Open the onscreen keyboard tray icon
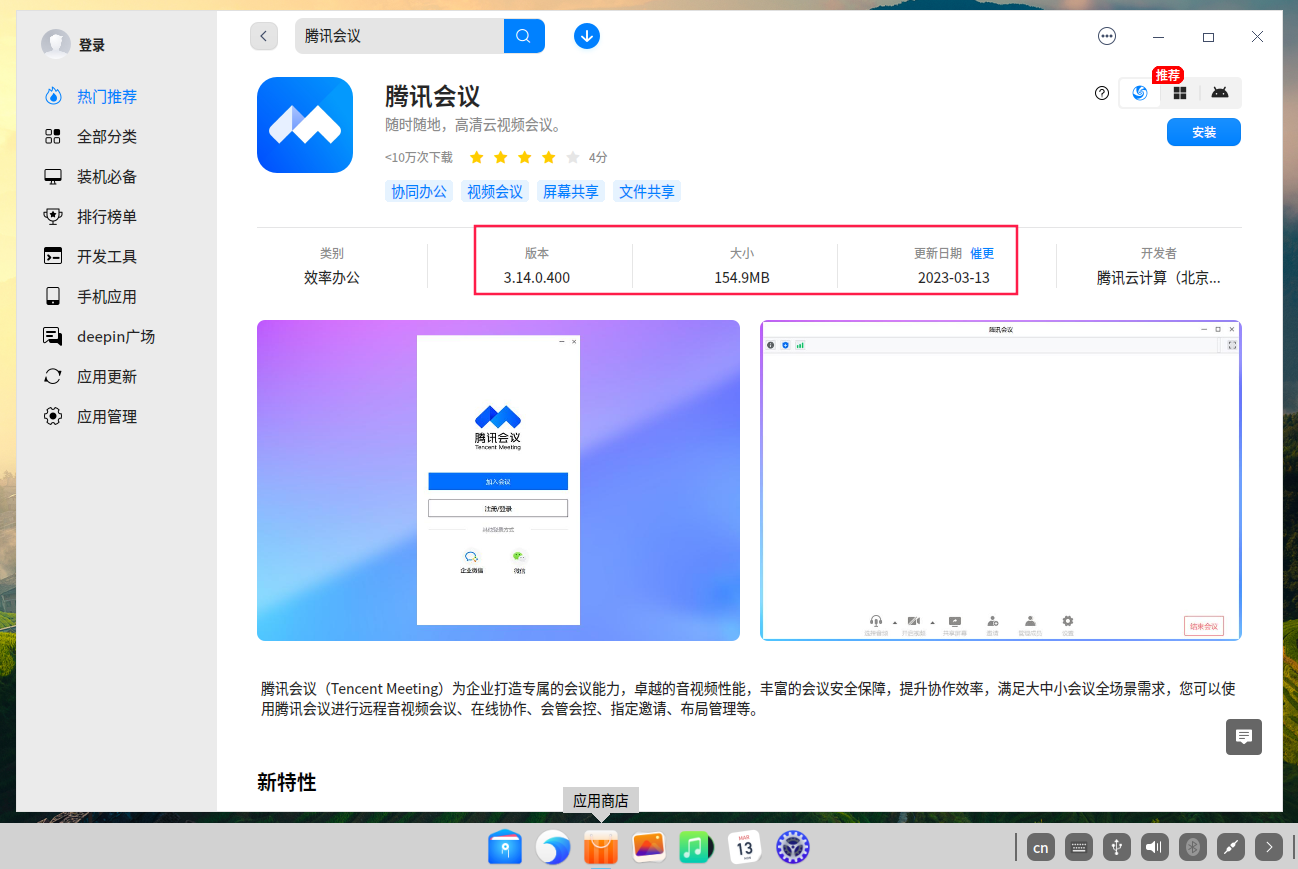The image size is (1298, 869). coord(1079,847)
